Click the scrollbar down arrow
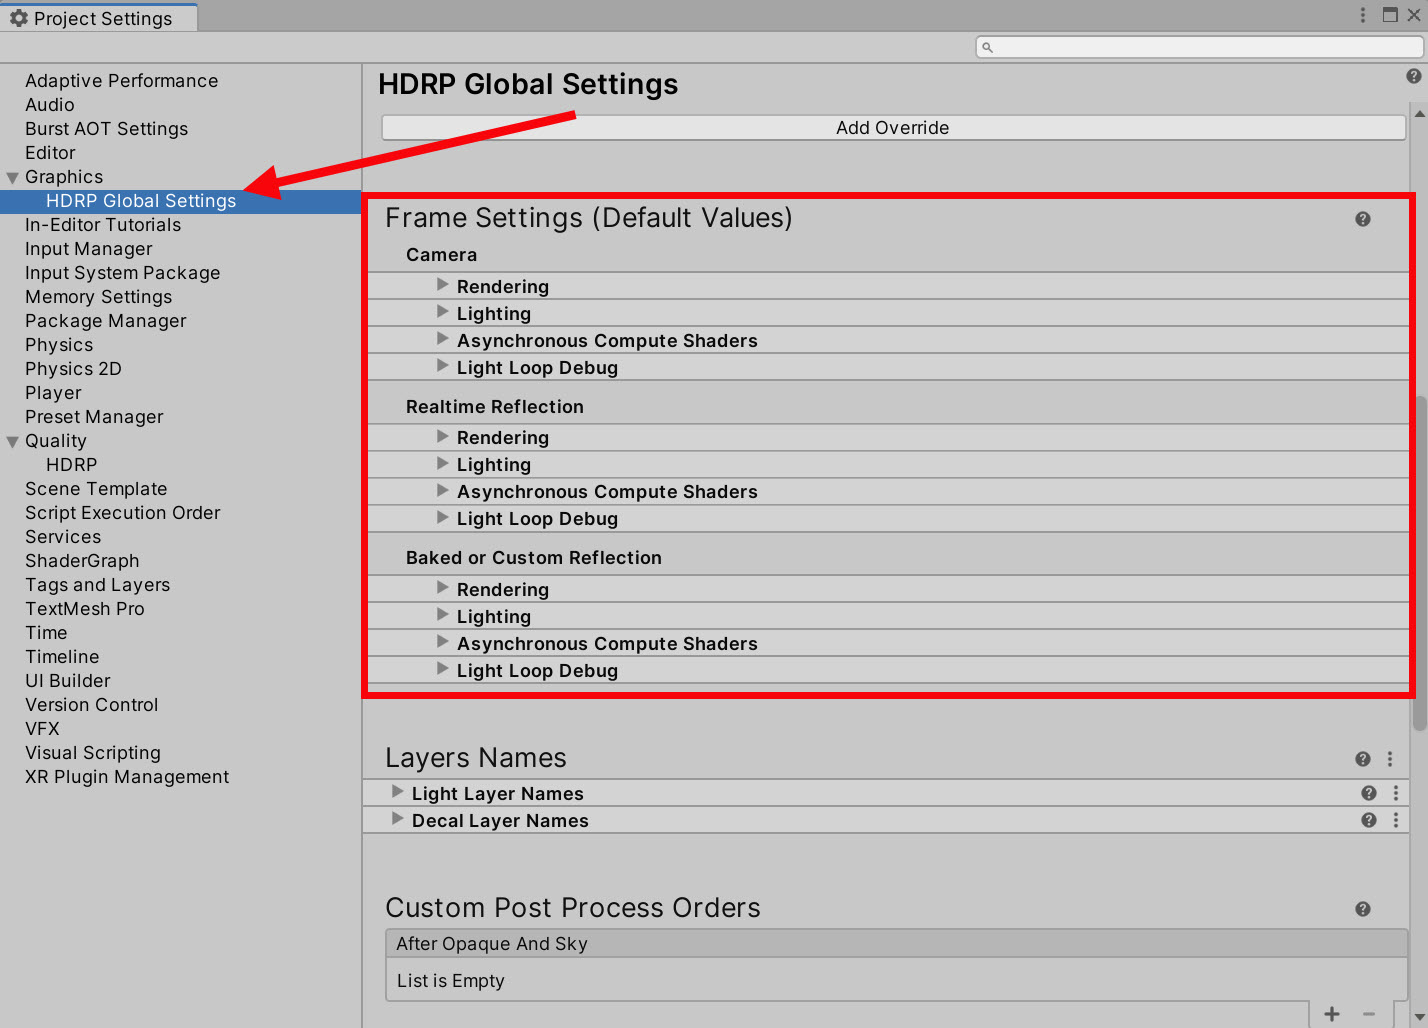 1419,1017
